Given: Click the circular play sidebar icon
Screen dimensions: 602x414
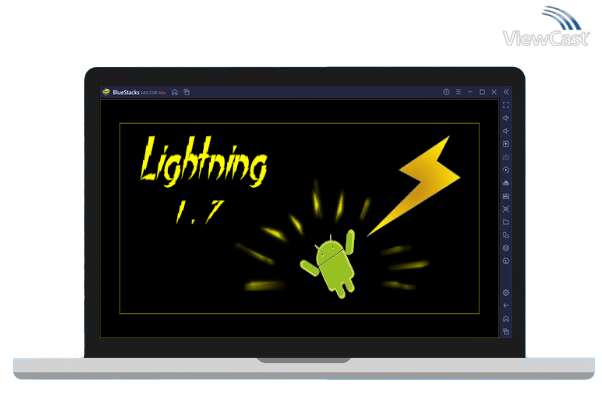Looking at the screenshot, I should pos(506,170).
